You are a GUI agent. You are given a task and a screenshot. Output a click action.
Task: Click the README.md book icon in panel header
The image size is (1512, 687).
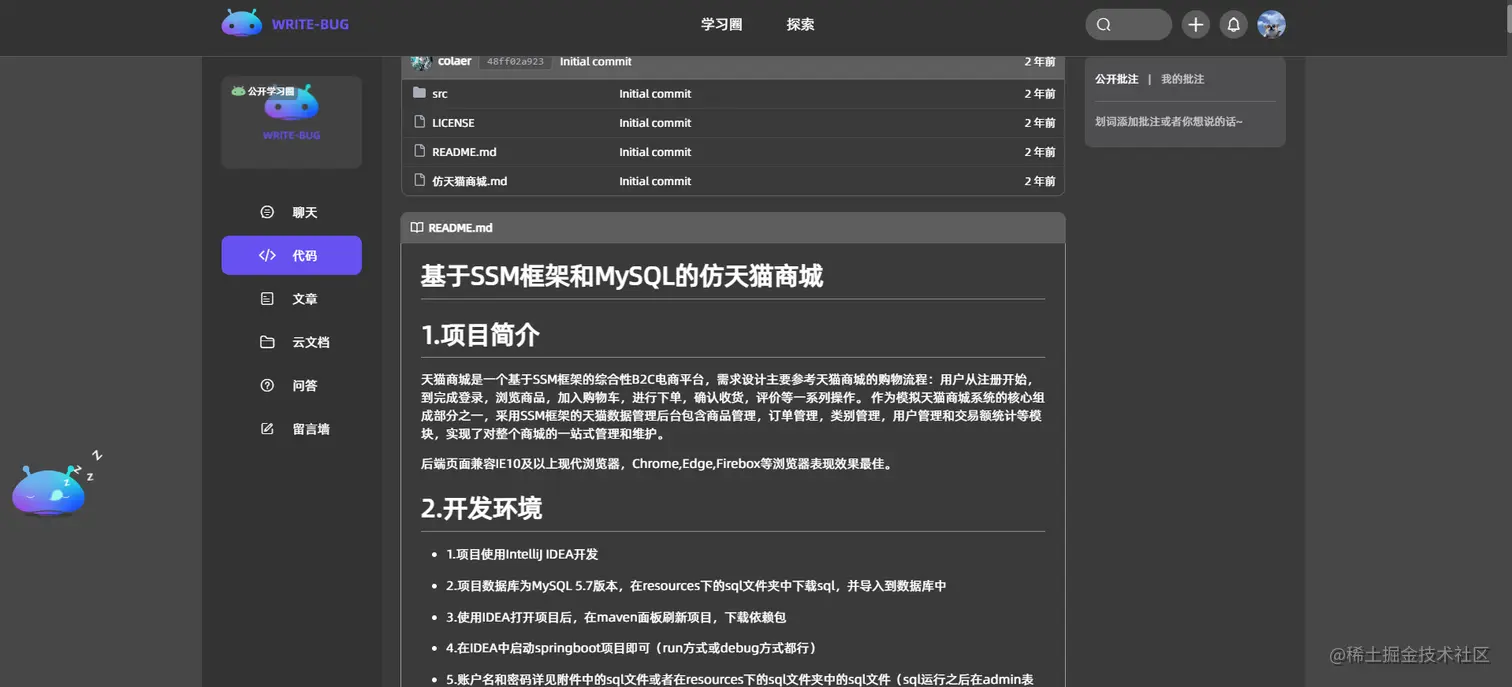click(x=417, y=228)
